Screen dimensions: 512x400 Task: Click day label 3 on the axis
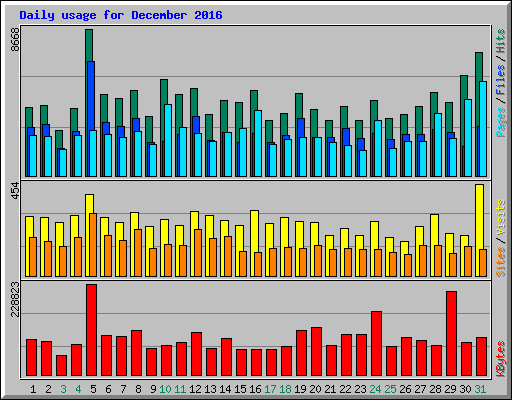[63, 389]
